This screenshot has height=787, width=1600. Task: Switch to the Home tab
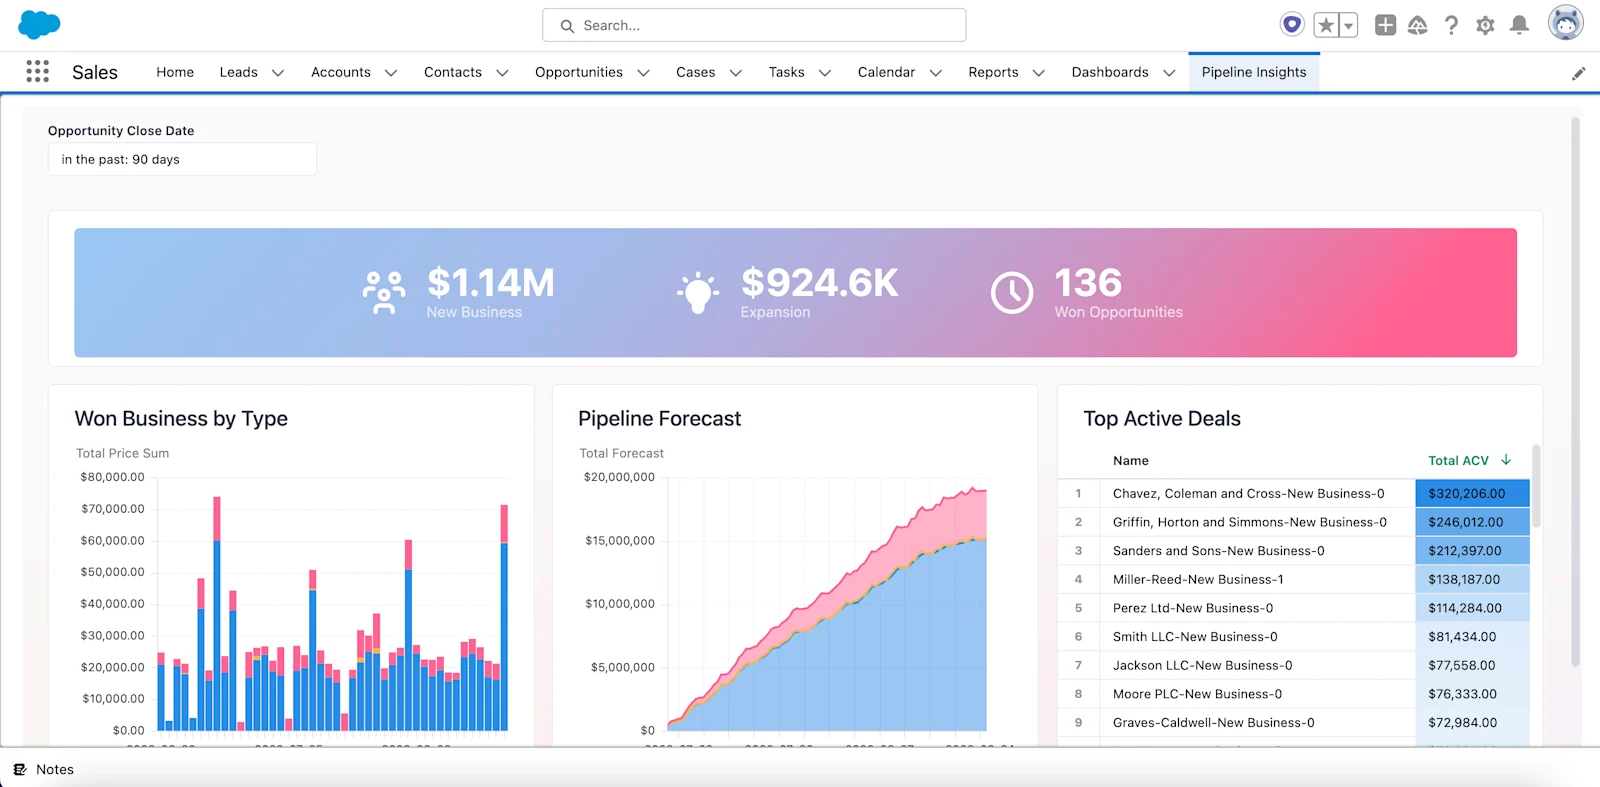pyautogui.click(x=175, y=72)
